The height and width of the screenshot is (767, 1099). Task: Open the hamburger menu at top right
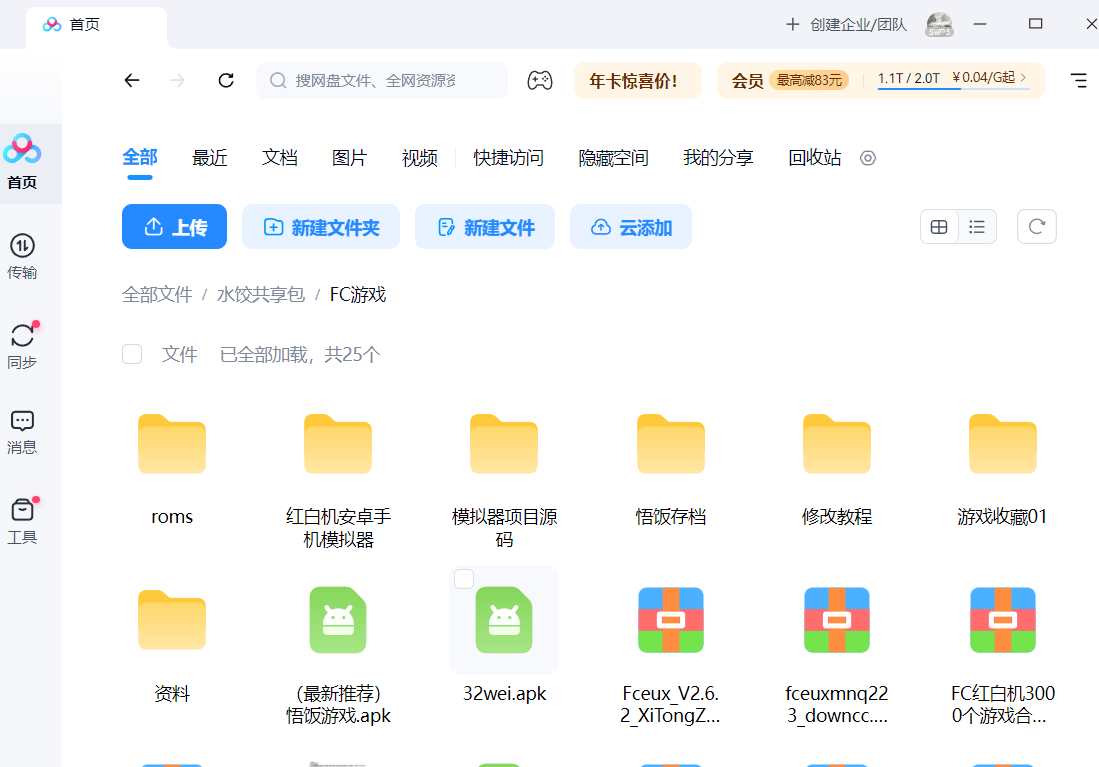(1079, 81)
